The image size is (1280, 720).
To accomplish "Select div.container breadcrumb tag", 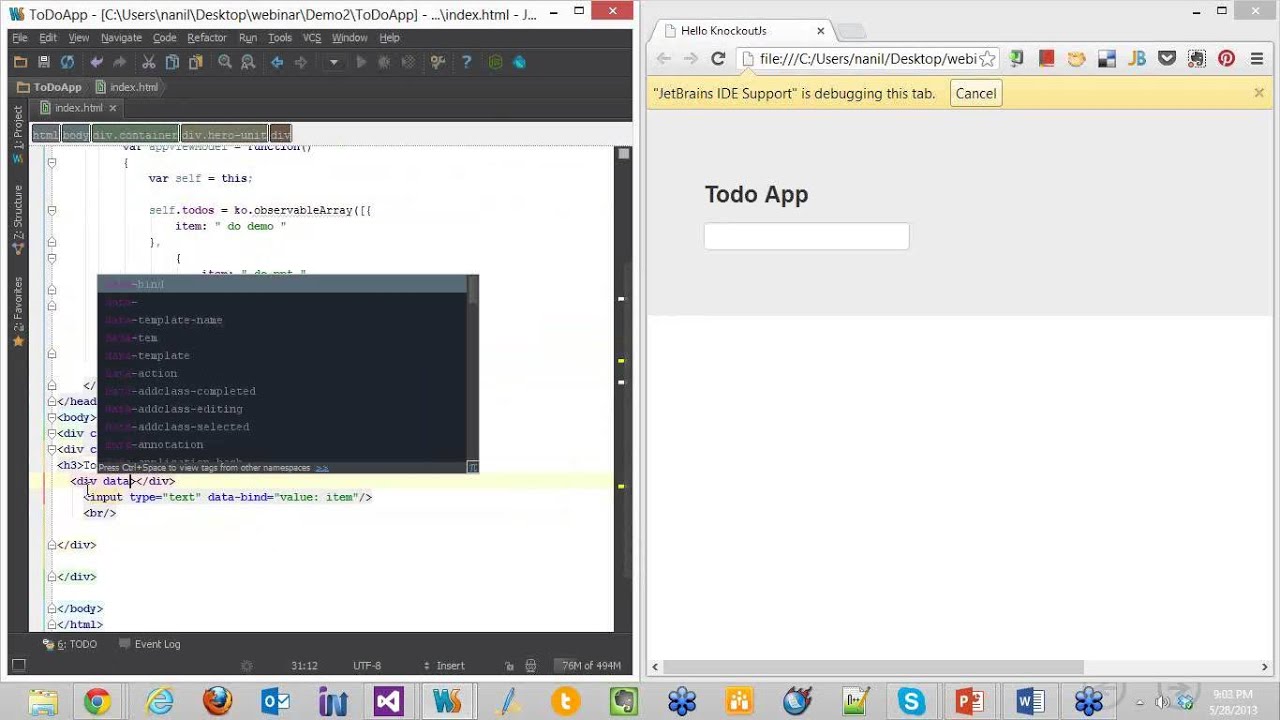I will click(x=135, y=135).
